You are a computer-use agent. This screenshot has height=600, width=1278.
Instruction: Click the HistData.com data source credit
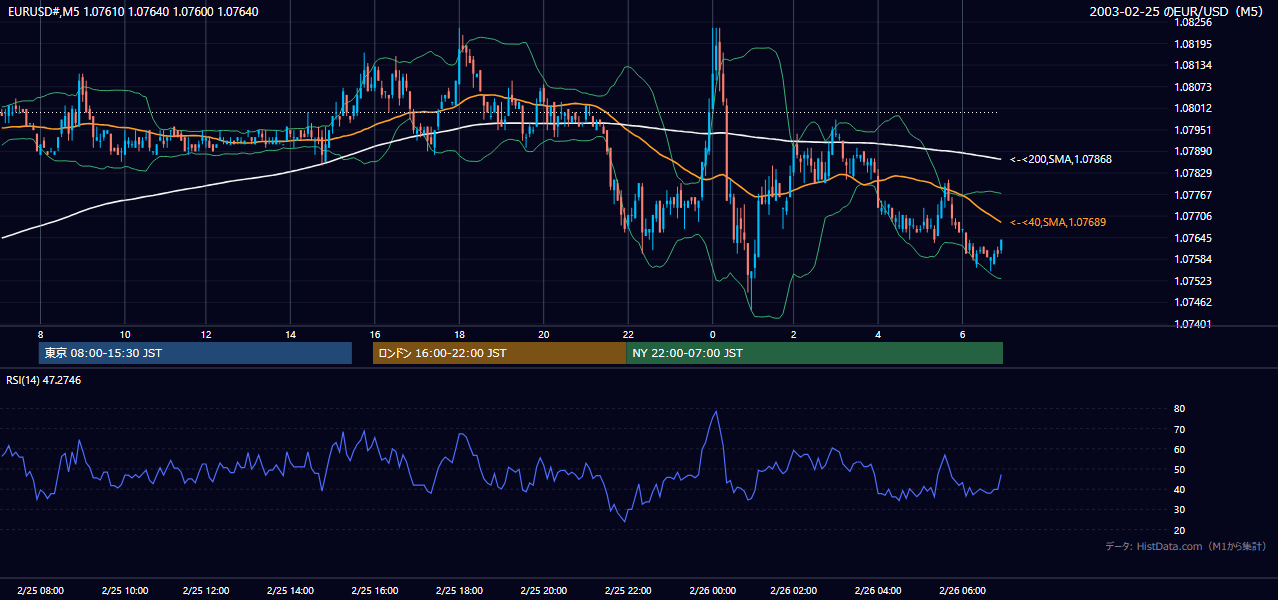[x=1186, y=546]
